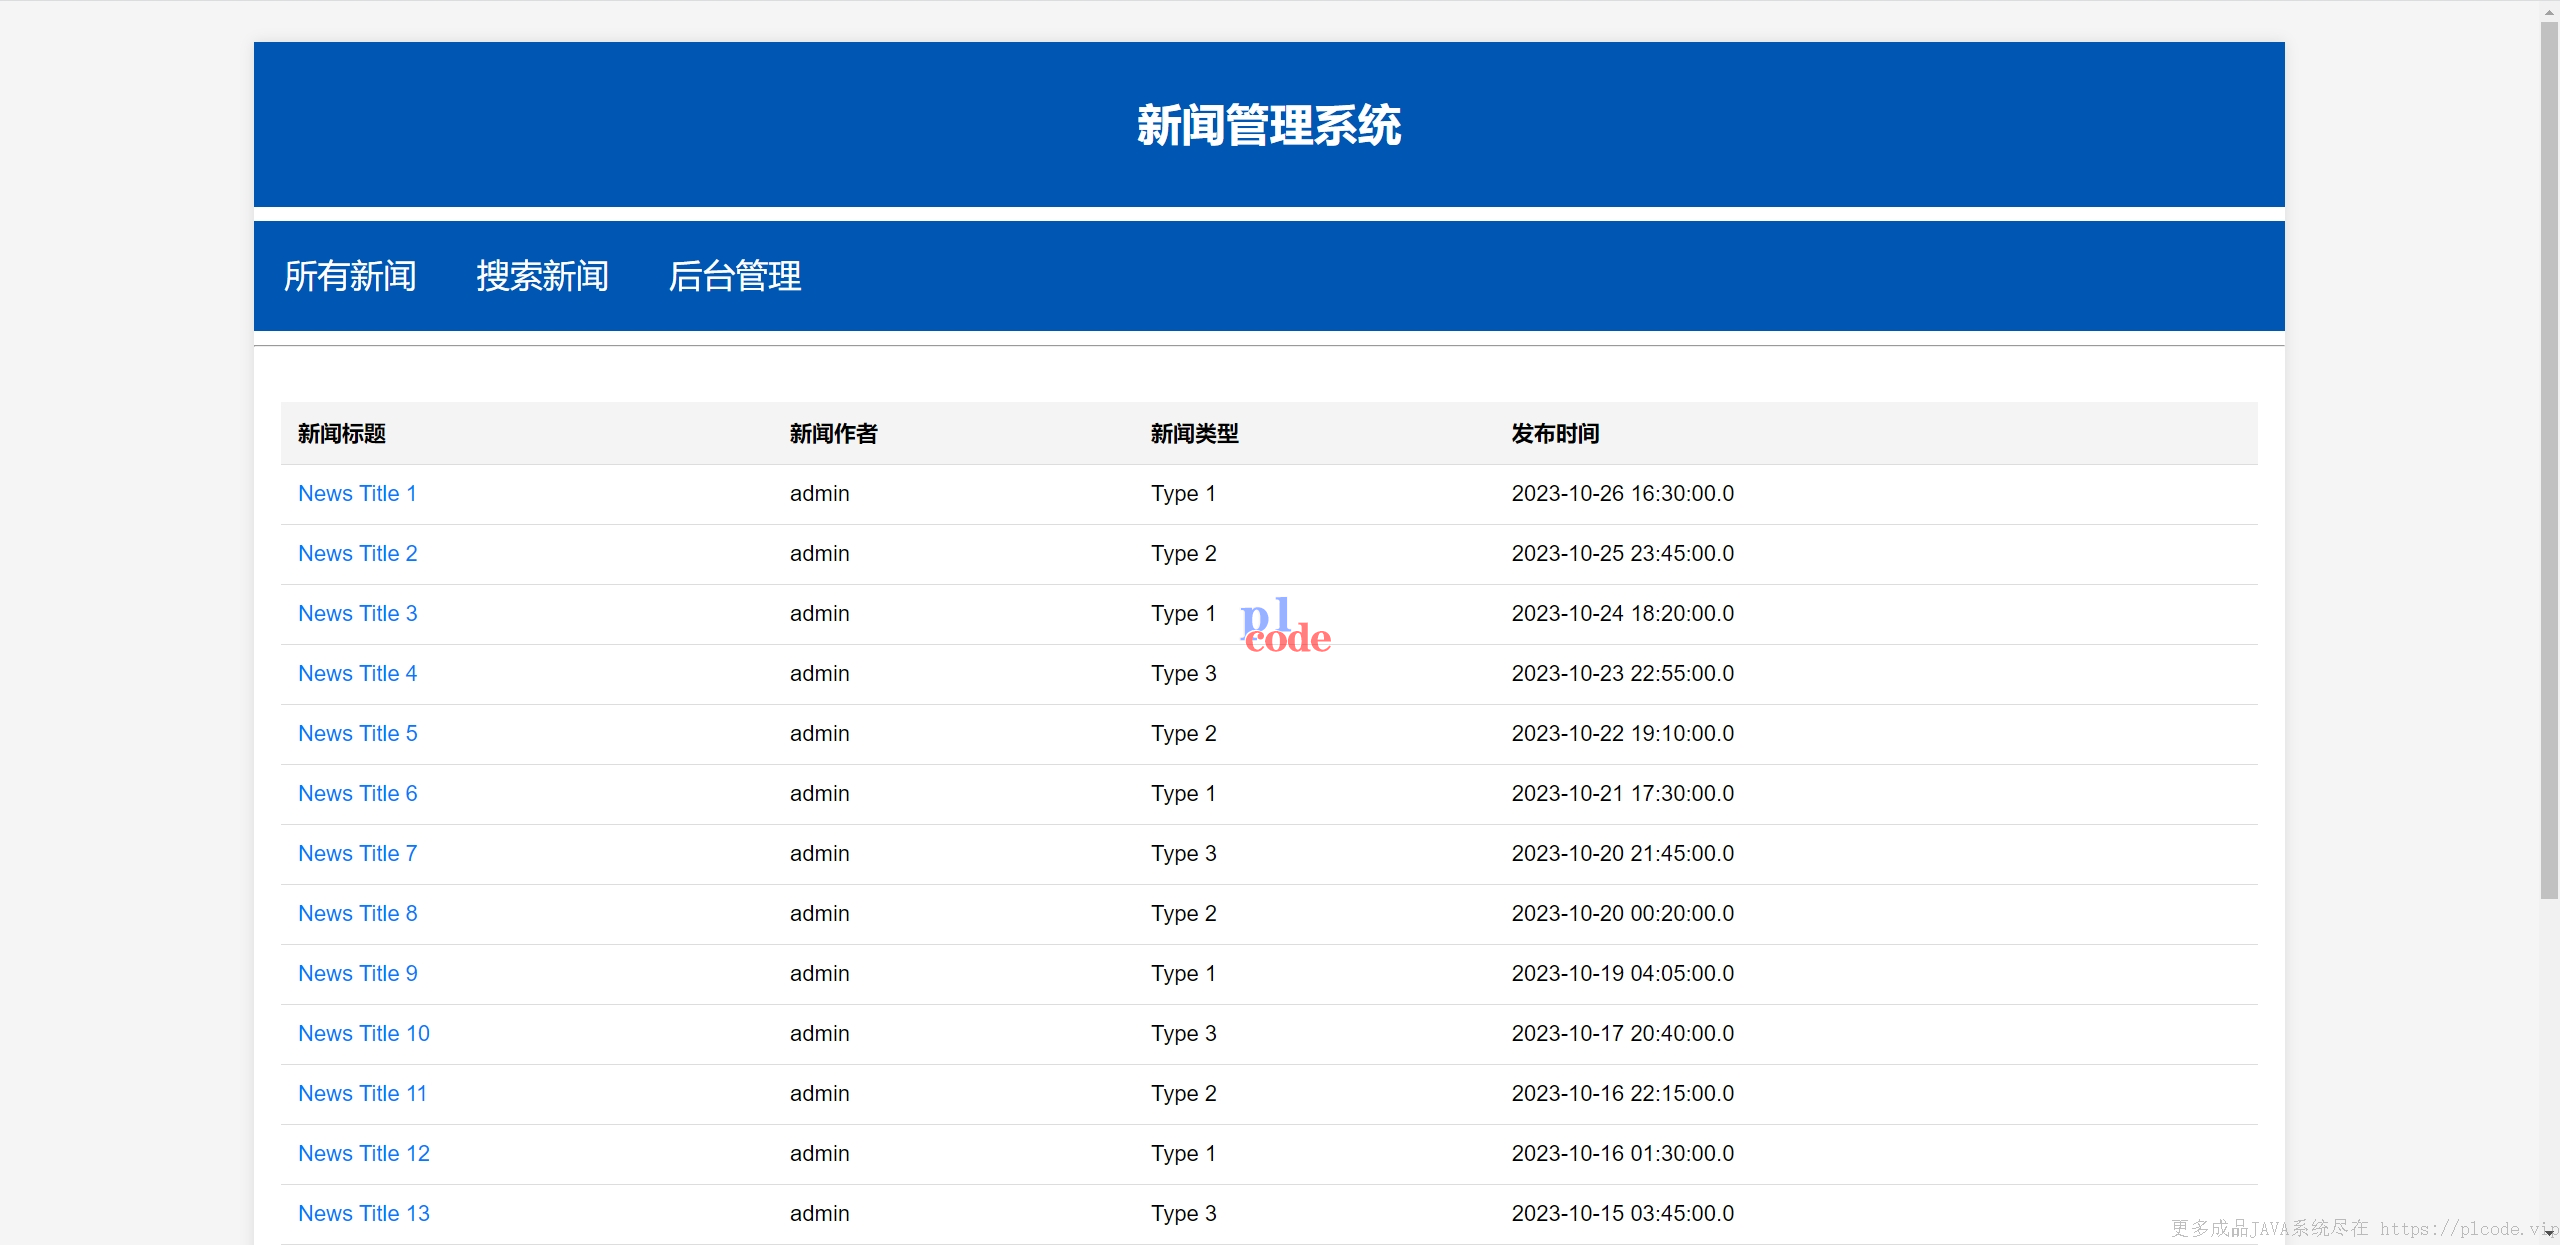Viewport: 2560px width, 1245px height.
Task: Click Type 3 in the News Title 10 row
Action: [x=1184, y=1034]
